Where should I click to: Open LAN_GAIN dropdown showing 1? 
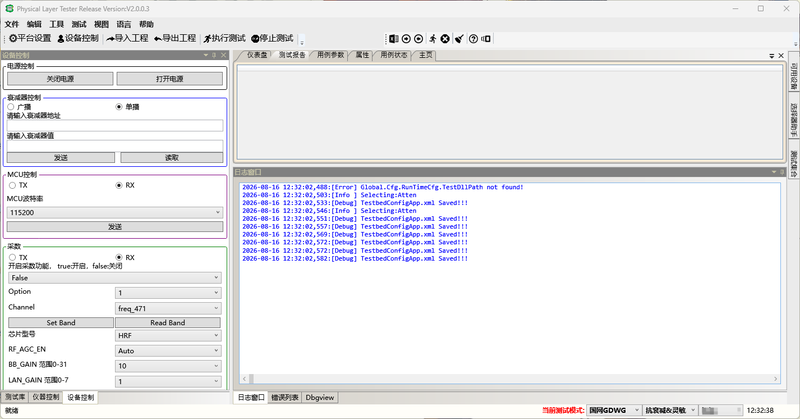click(168, 381)
